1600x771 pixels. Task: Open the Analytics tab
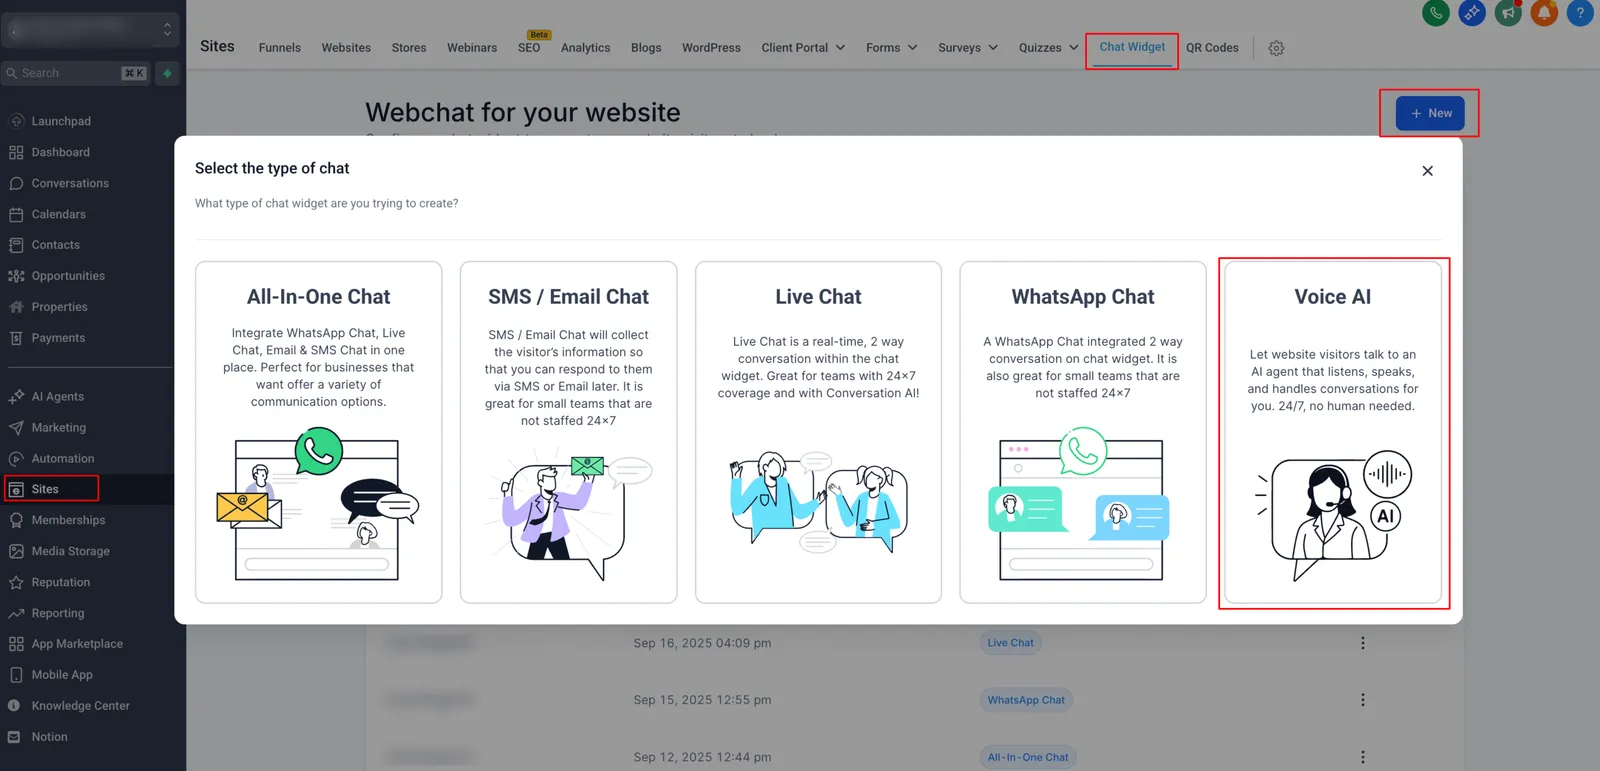[585, 48]
